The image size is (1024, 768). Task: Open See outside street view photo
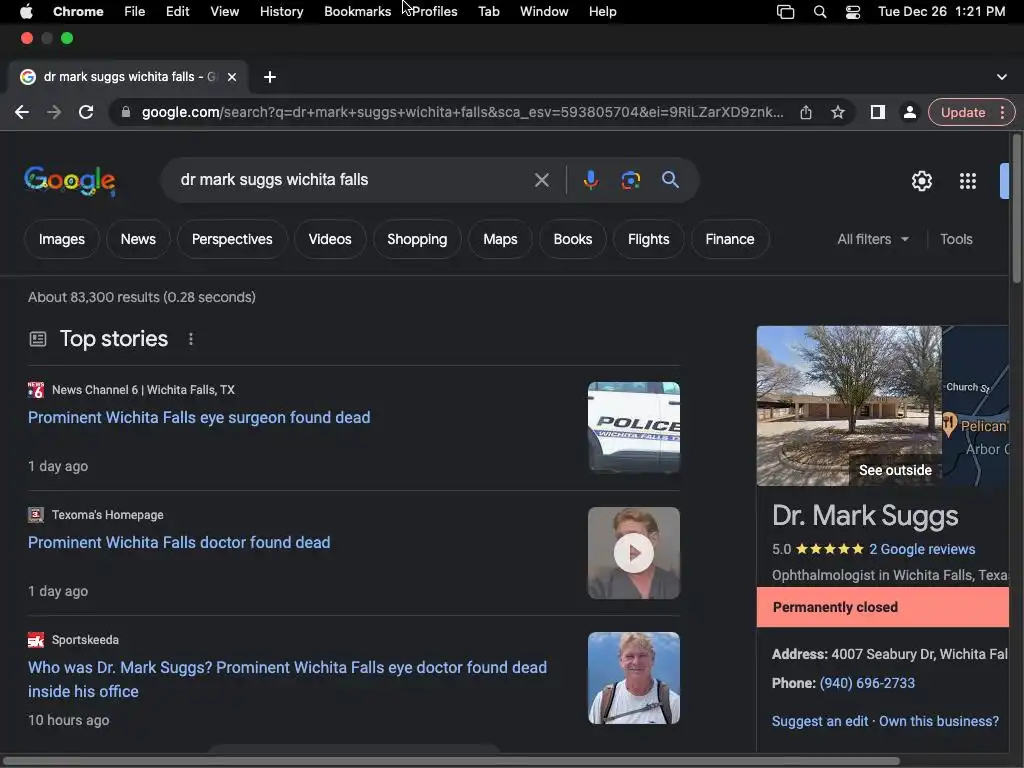click(849, 406)
